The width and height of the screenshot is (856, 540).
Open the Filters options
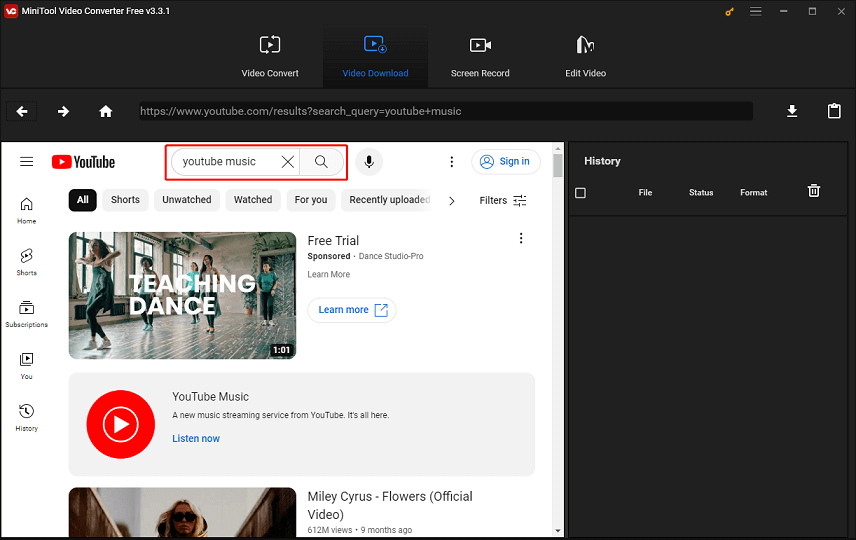(x=503, y=200)
